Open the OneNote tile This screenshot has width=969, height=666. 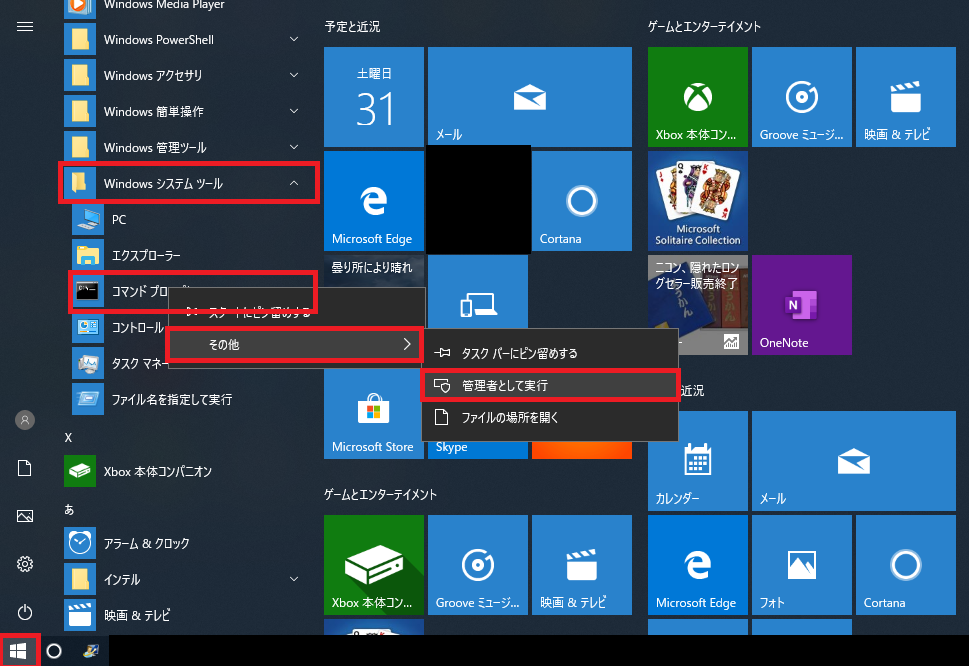802,305
